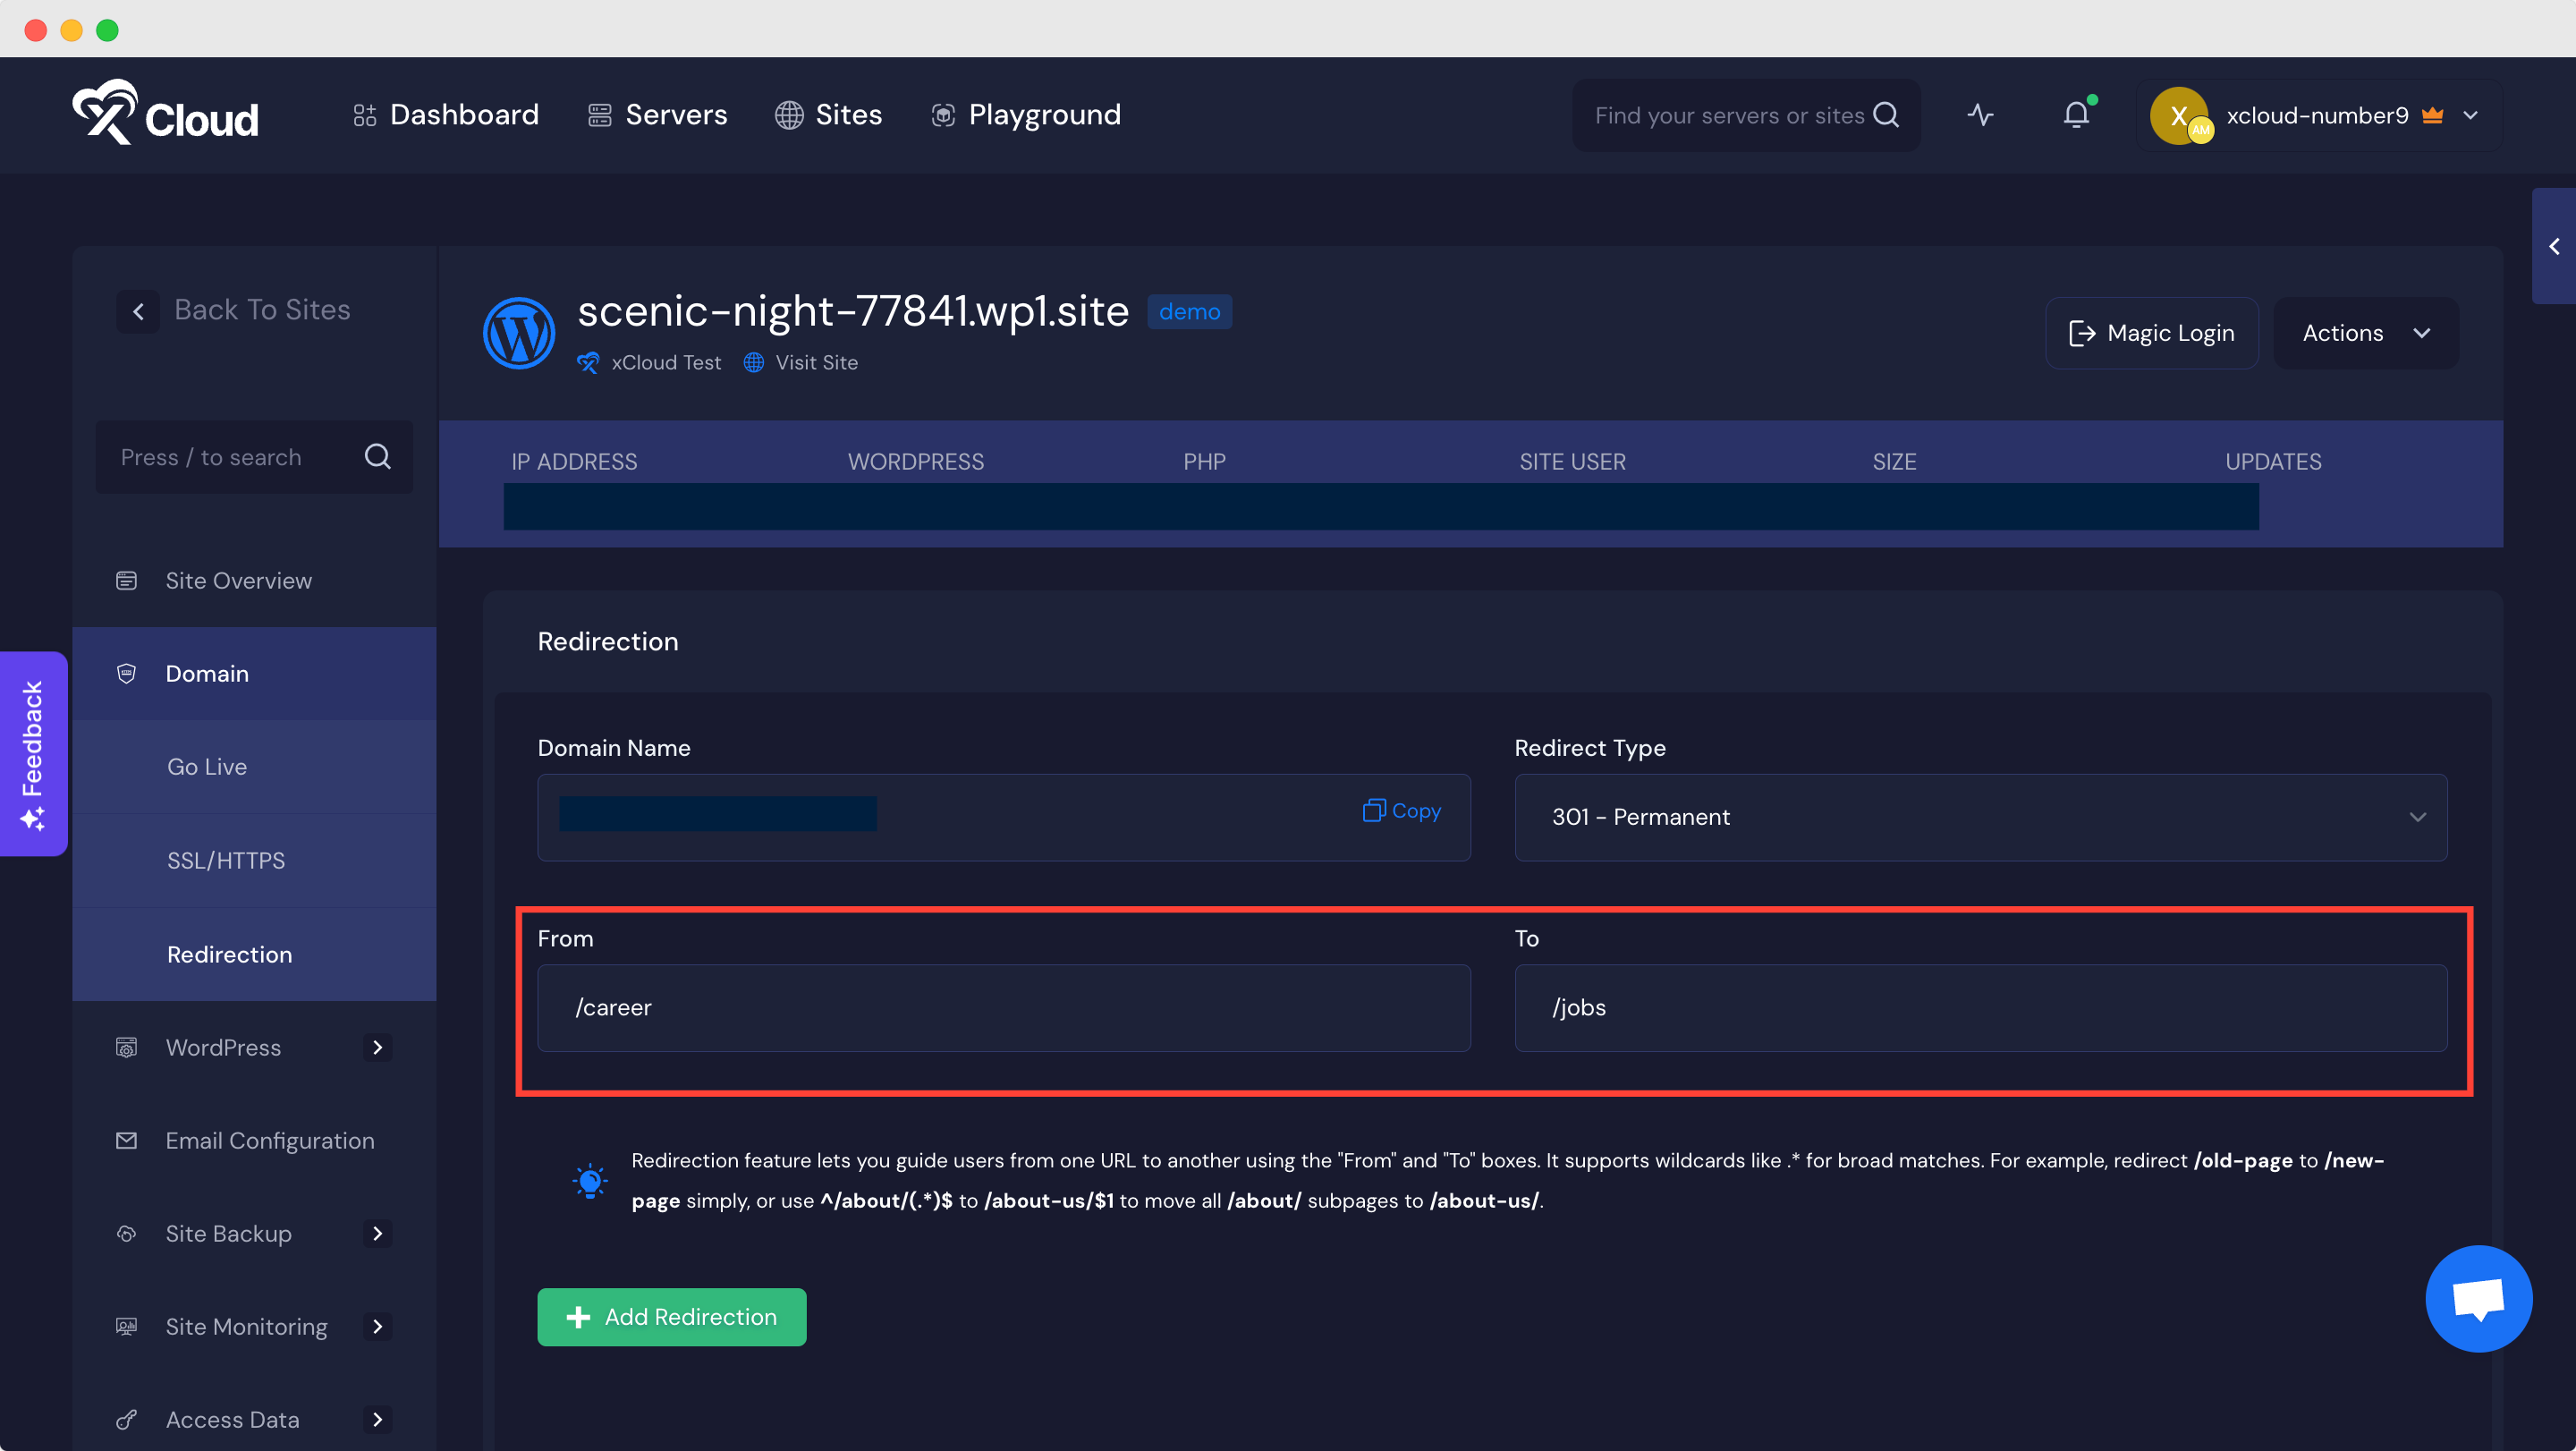Screen dimensions: 2576x1451
Task: Open the right side panel collapse arrow
Action: click(2554, 246)
